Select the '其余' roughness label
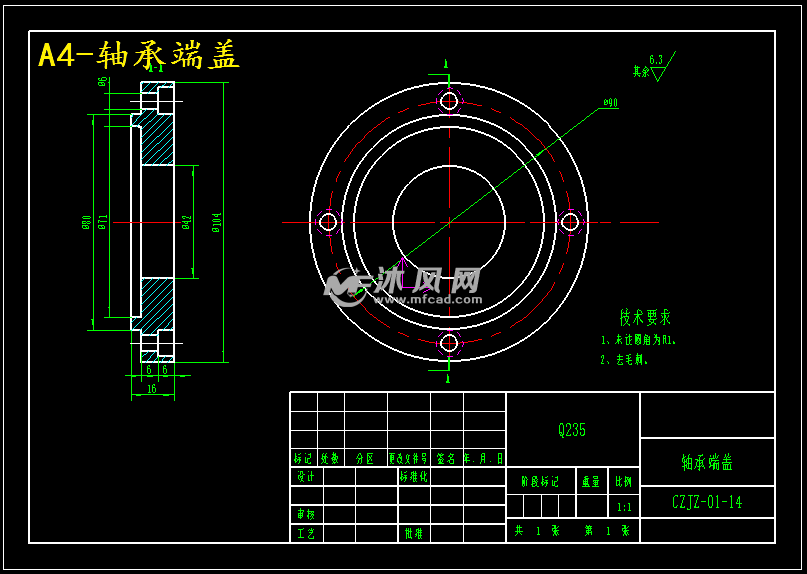The height and width of the screenshot is (574, 807). pyautogui.click(x=641, y=72)
